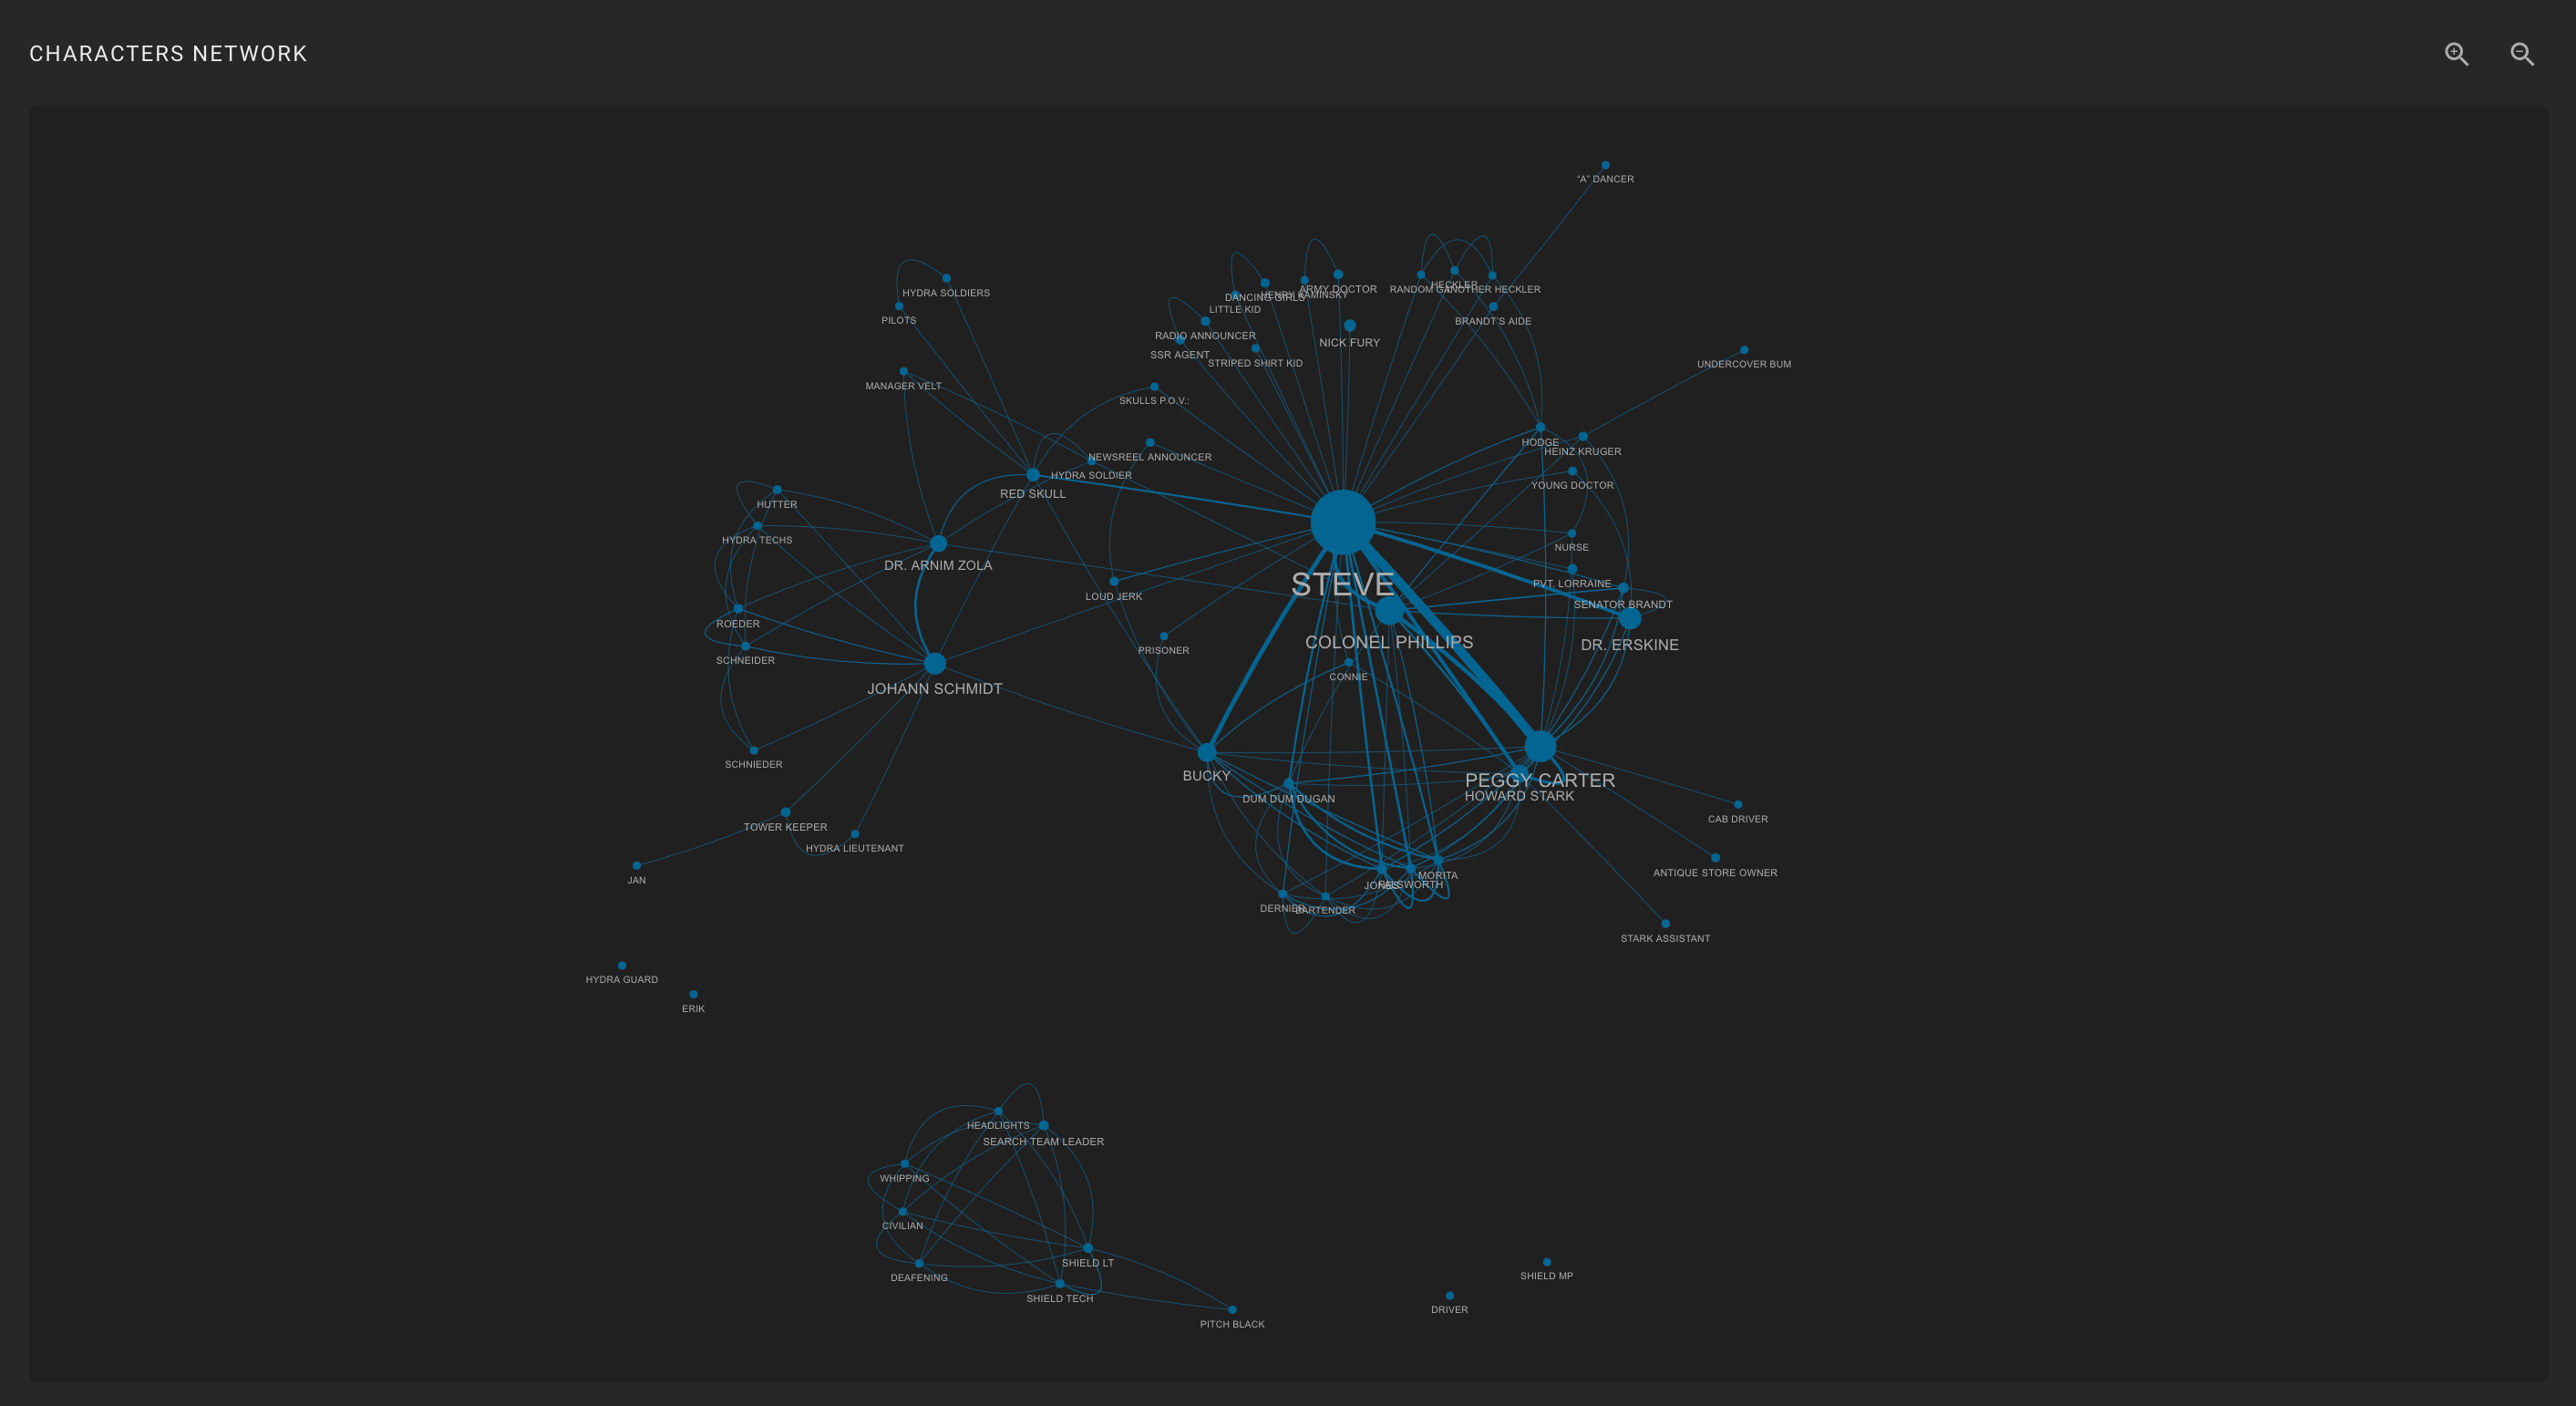
Task: Click the RED SKULL node
Action: coord(1033,475)
